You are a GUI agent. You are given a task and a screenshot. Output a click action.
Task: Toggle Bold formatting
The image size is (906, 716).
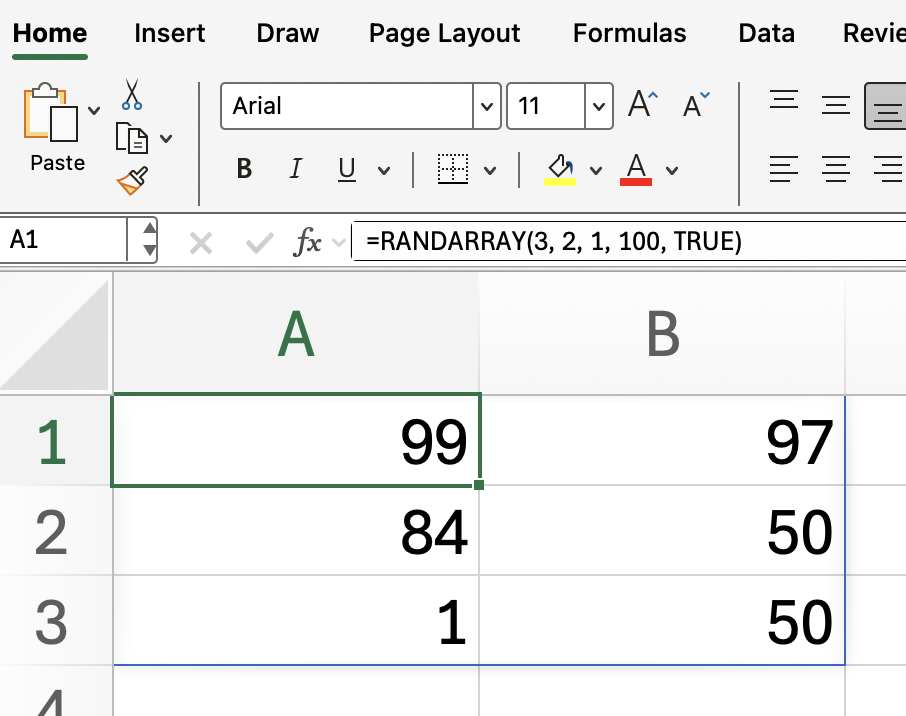click(244, 169)
